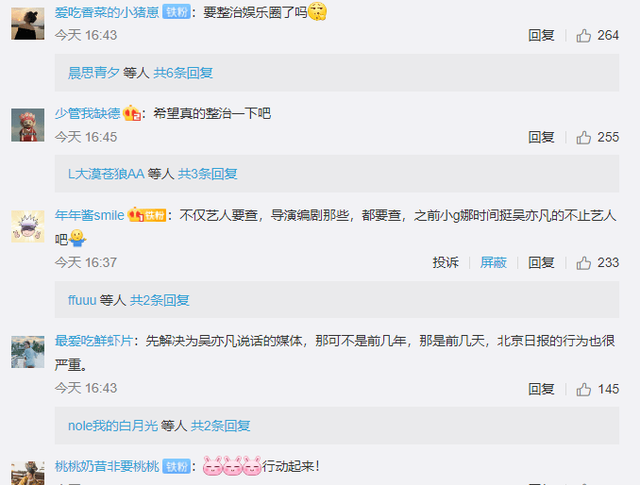
Task: Like 最爱吃鲜虾片's comment with 145 likes
Action: (x=584, y=389)
